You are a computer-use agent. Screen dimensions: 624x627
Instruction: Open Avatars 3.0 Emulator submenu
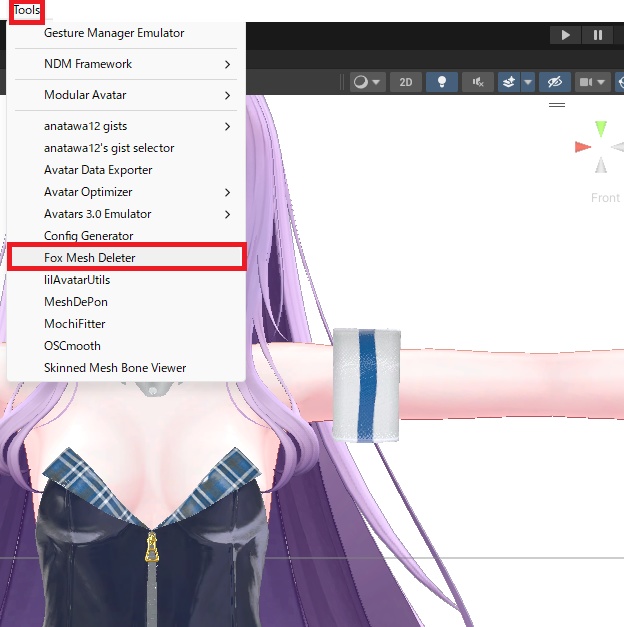pyautogui.click(x=126, y=214)
